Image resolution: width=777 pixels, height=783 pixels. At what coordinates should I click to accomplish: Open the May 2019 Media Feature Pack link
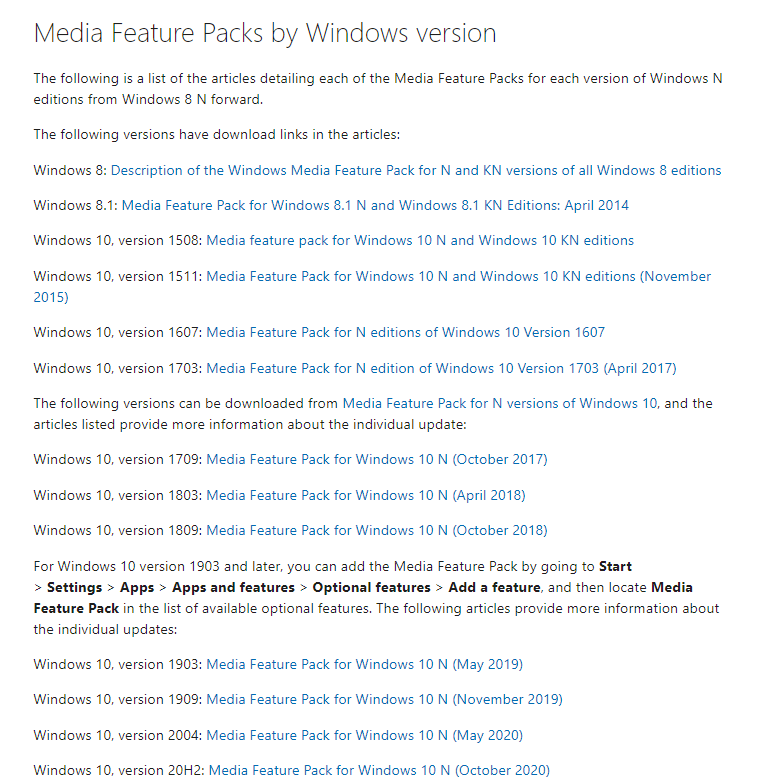364,664
